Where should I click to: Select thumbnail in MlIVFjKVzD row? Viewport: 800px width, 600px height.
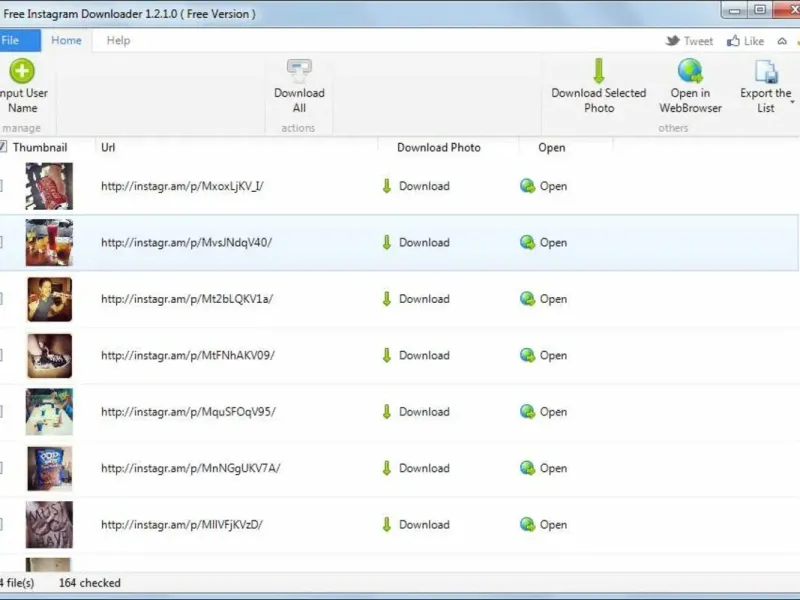[x=49, y=524]
